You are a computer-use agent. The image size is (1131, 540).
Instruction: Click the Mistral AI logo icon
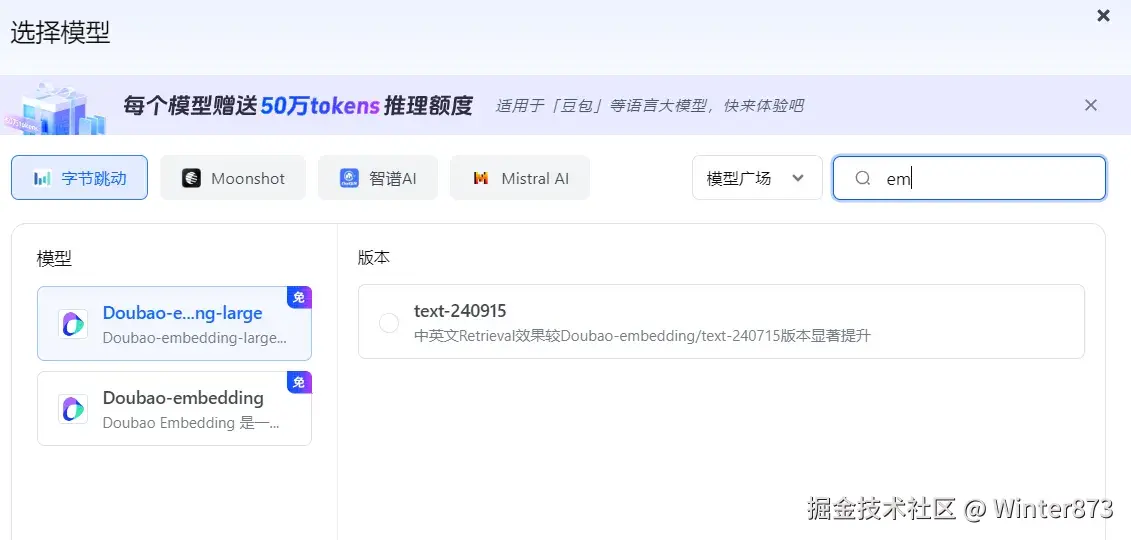[x=481, y=178]
